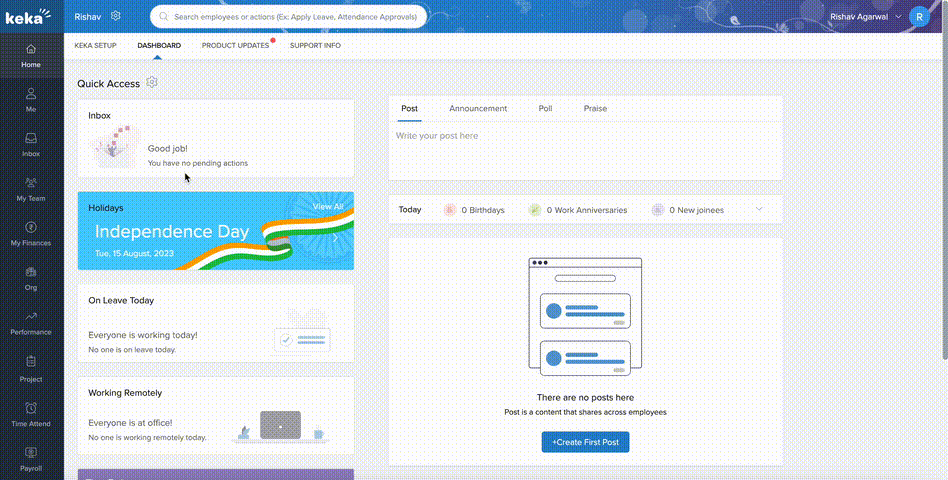
Task: Open the Inbox sidebar icon
Action: pos(31,144)
